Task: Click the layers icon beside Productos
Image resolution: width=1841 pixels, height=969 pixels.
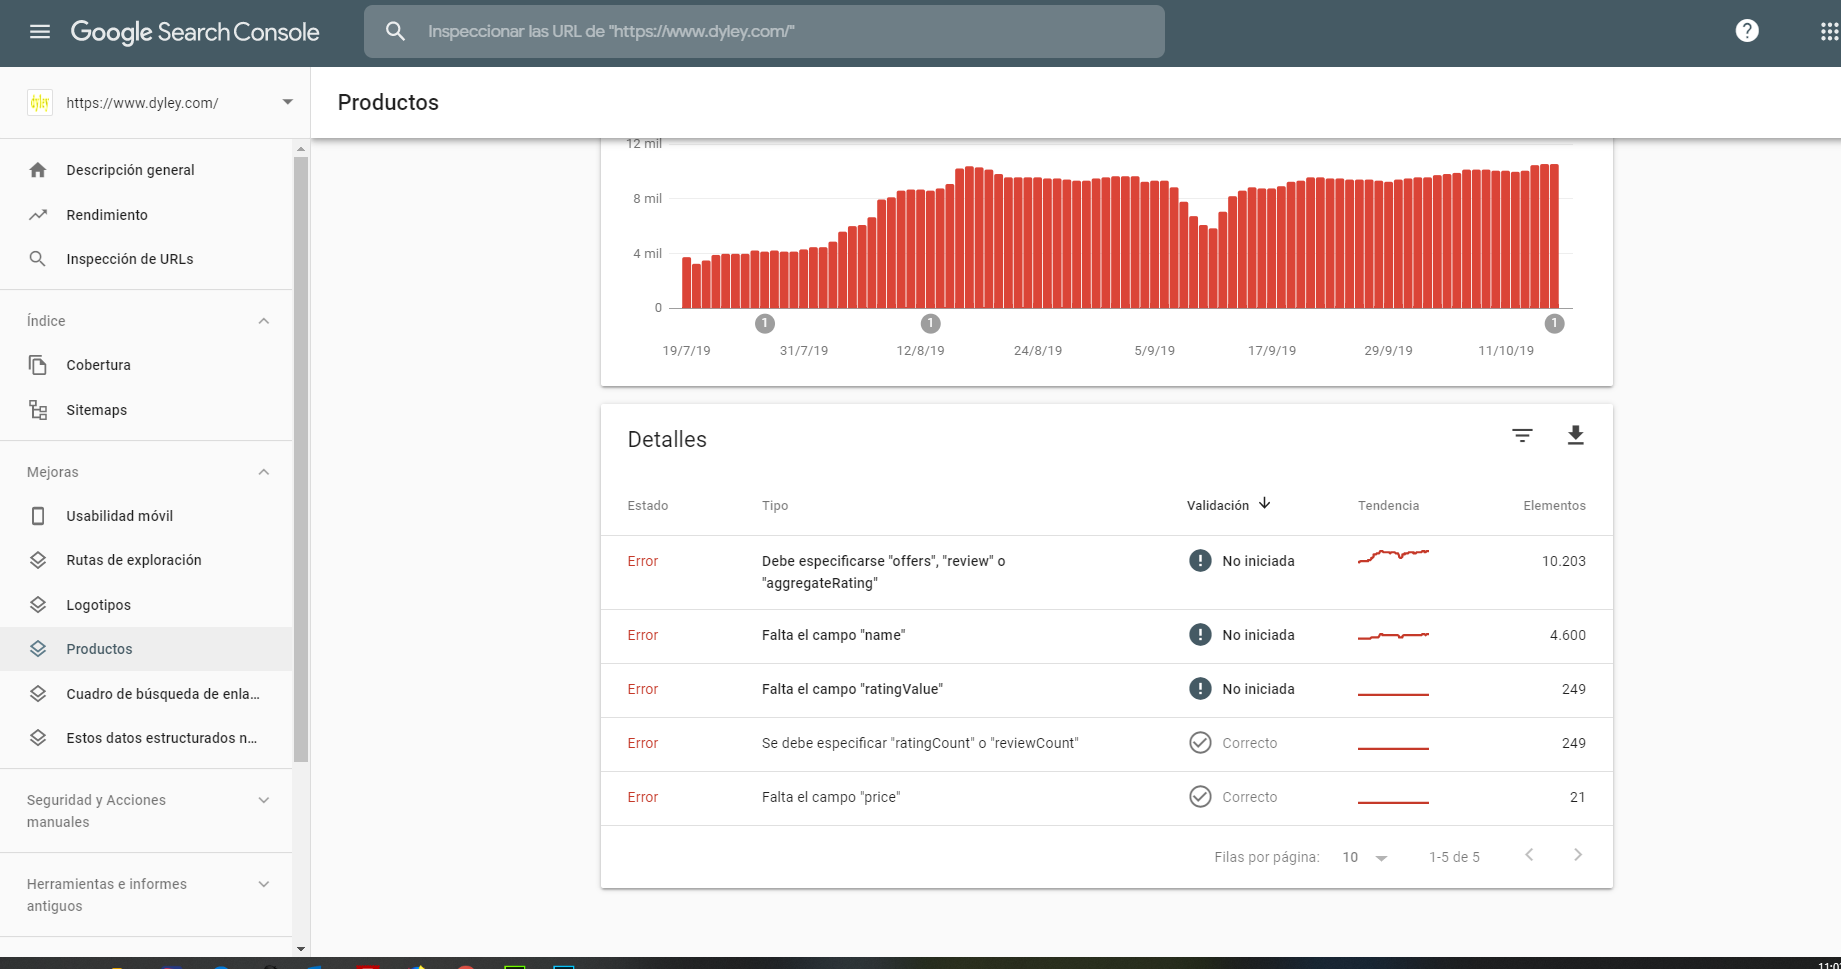Action: coord(38,649)
